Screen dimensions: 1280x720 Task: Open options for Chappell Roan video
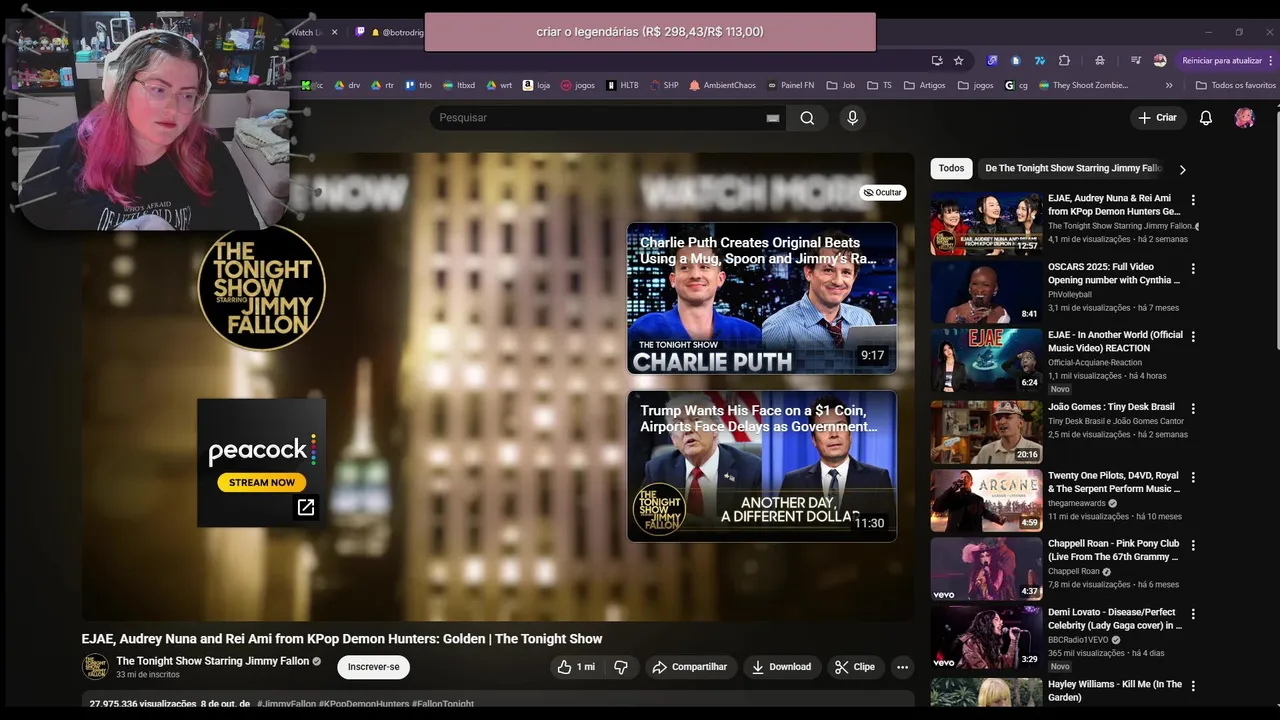pos(1193,546)
